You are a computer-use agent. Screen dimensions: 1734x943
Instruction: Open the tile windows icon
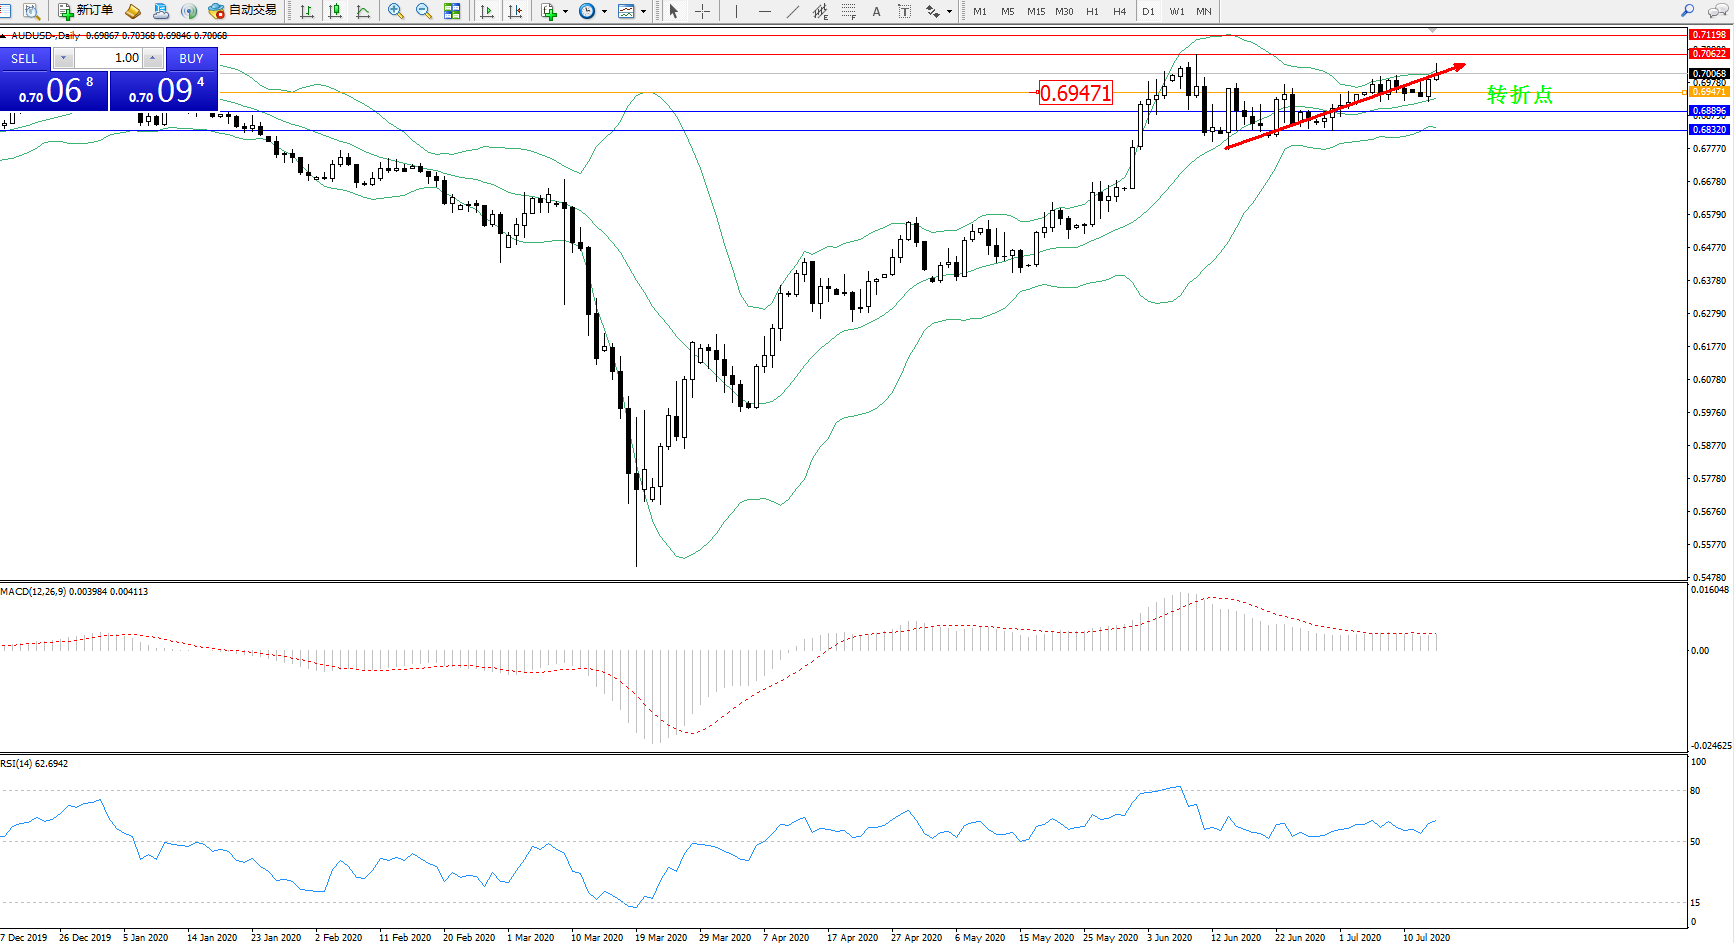pos(452,11)
